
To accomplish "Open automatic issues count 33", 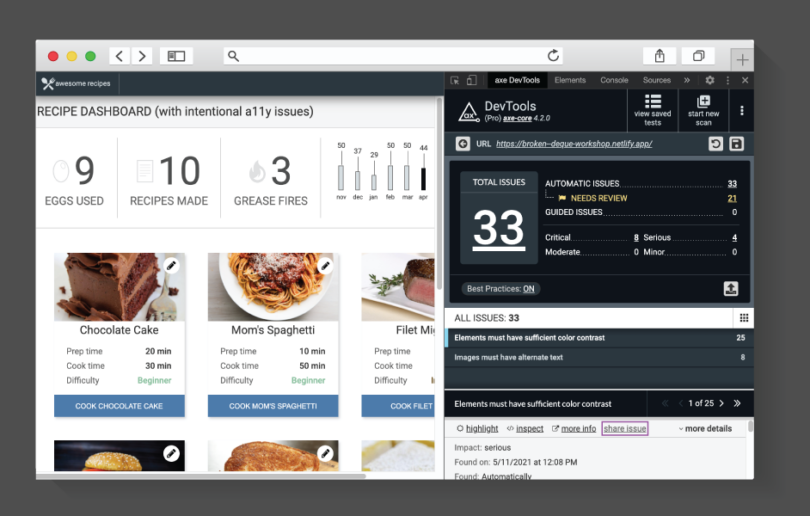I will [x=732, y=184].
